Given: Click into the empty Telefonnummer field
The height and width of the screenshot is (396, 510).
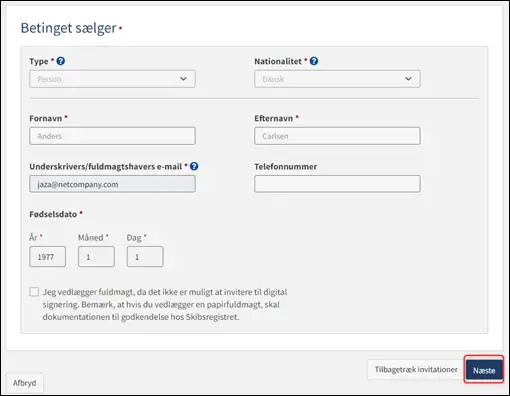Looking at the screenshot, I should (337, 184).
